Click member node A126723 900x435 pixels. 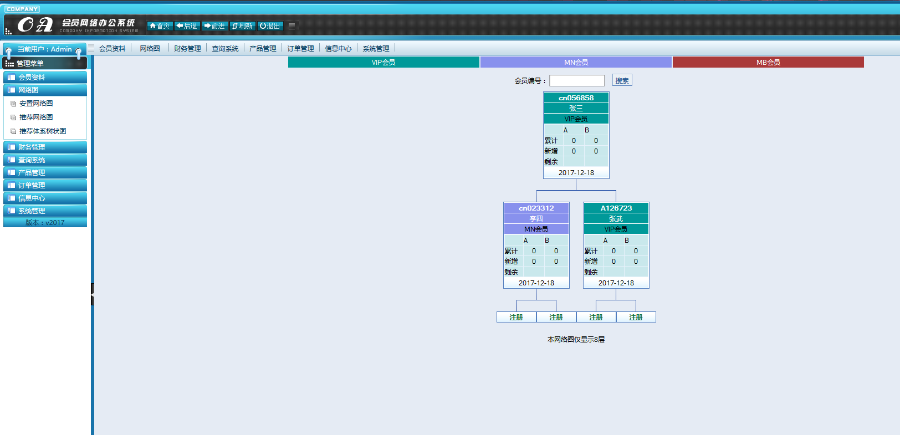coord(617,208)
